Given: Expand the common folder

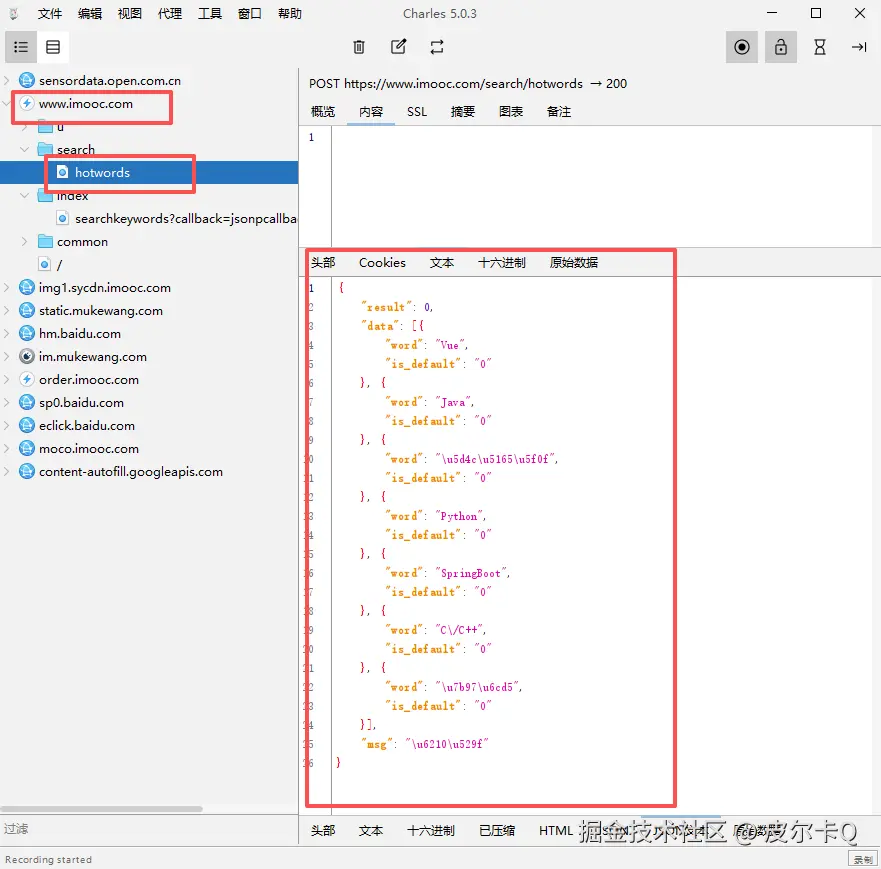Looking at the screenshot, I should coord(24,242).
